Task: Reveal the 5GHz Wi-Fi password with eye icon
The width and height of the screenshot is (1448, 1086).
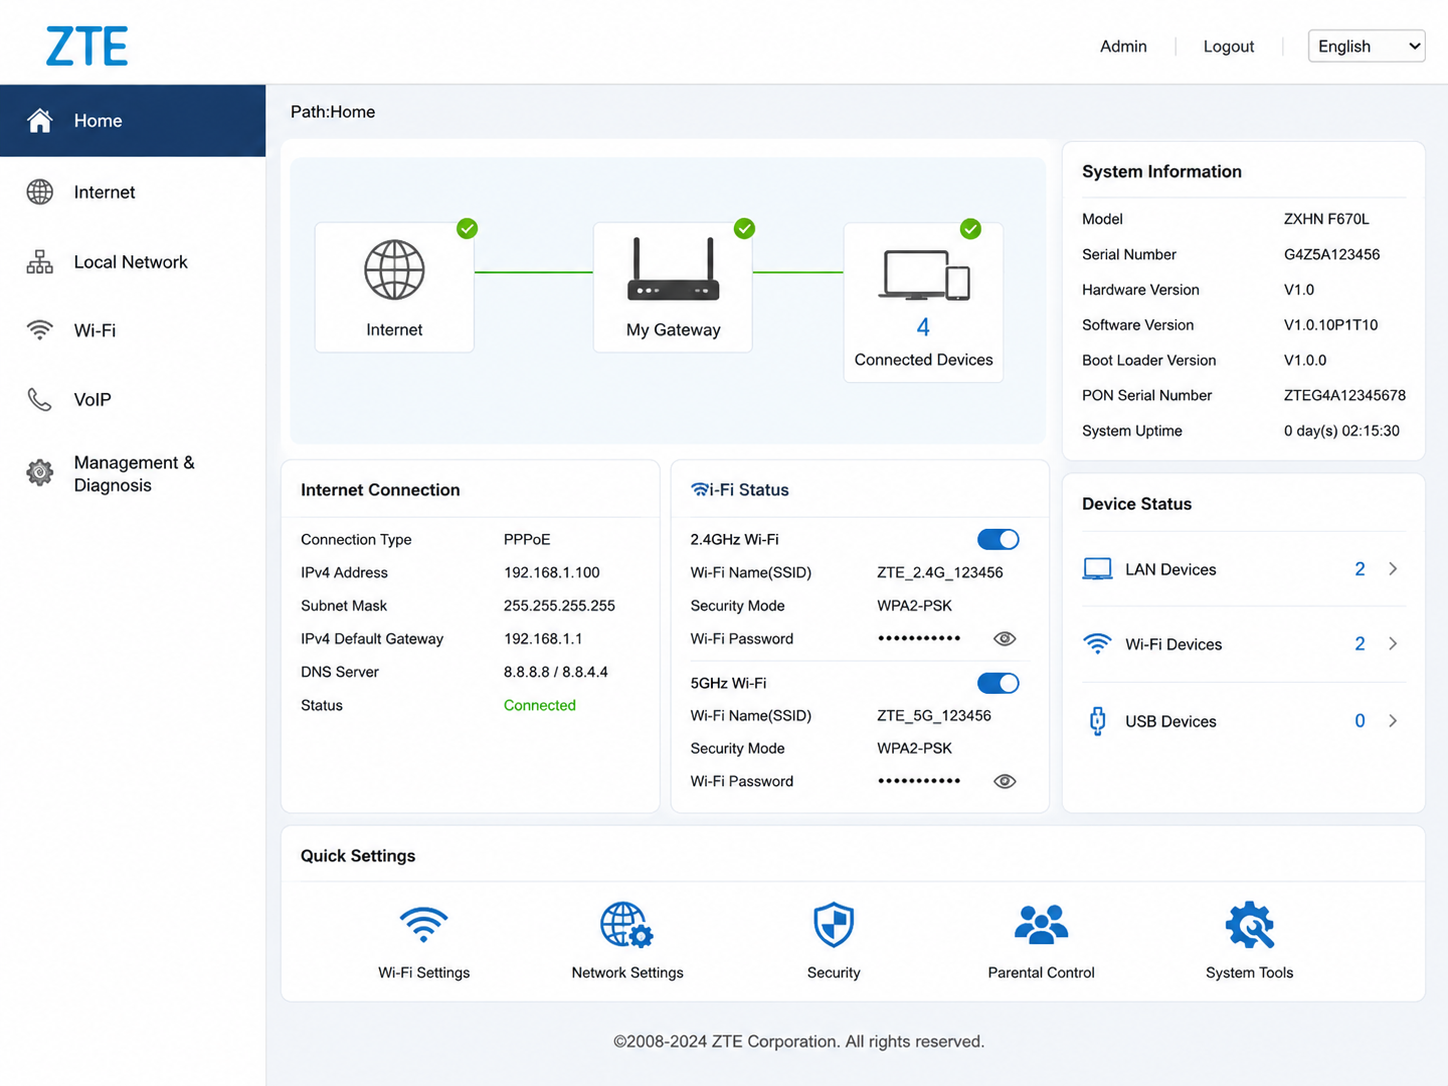Action: pyautogui.click(x=1005, y=781)
